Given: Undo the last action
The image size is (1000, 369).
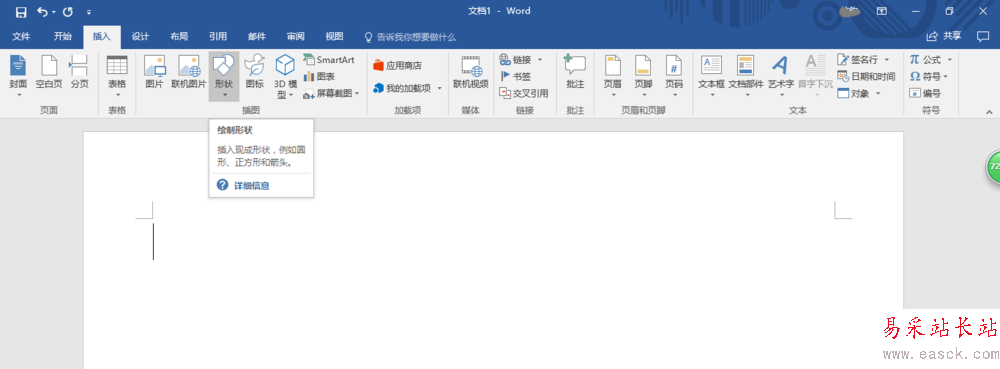Looking at the screenshot, I should [x=42, y=11].
